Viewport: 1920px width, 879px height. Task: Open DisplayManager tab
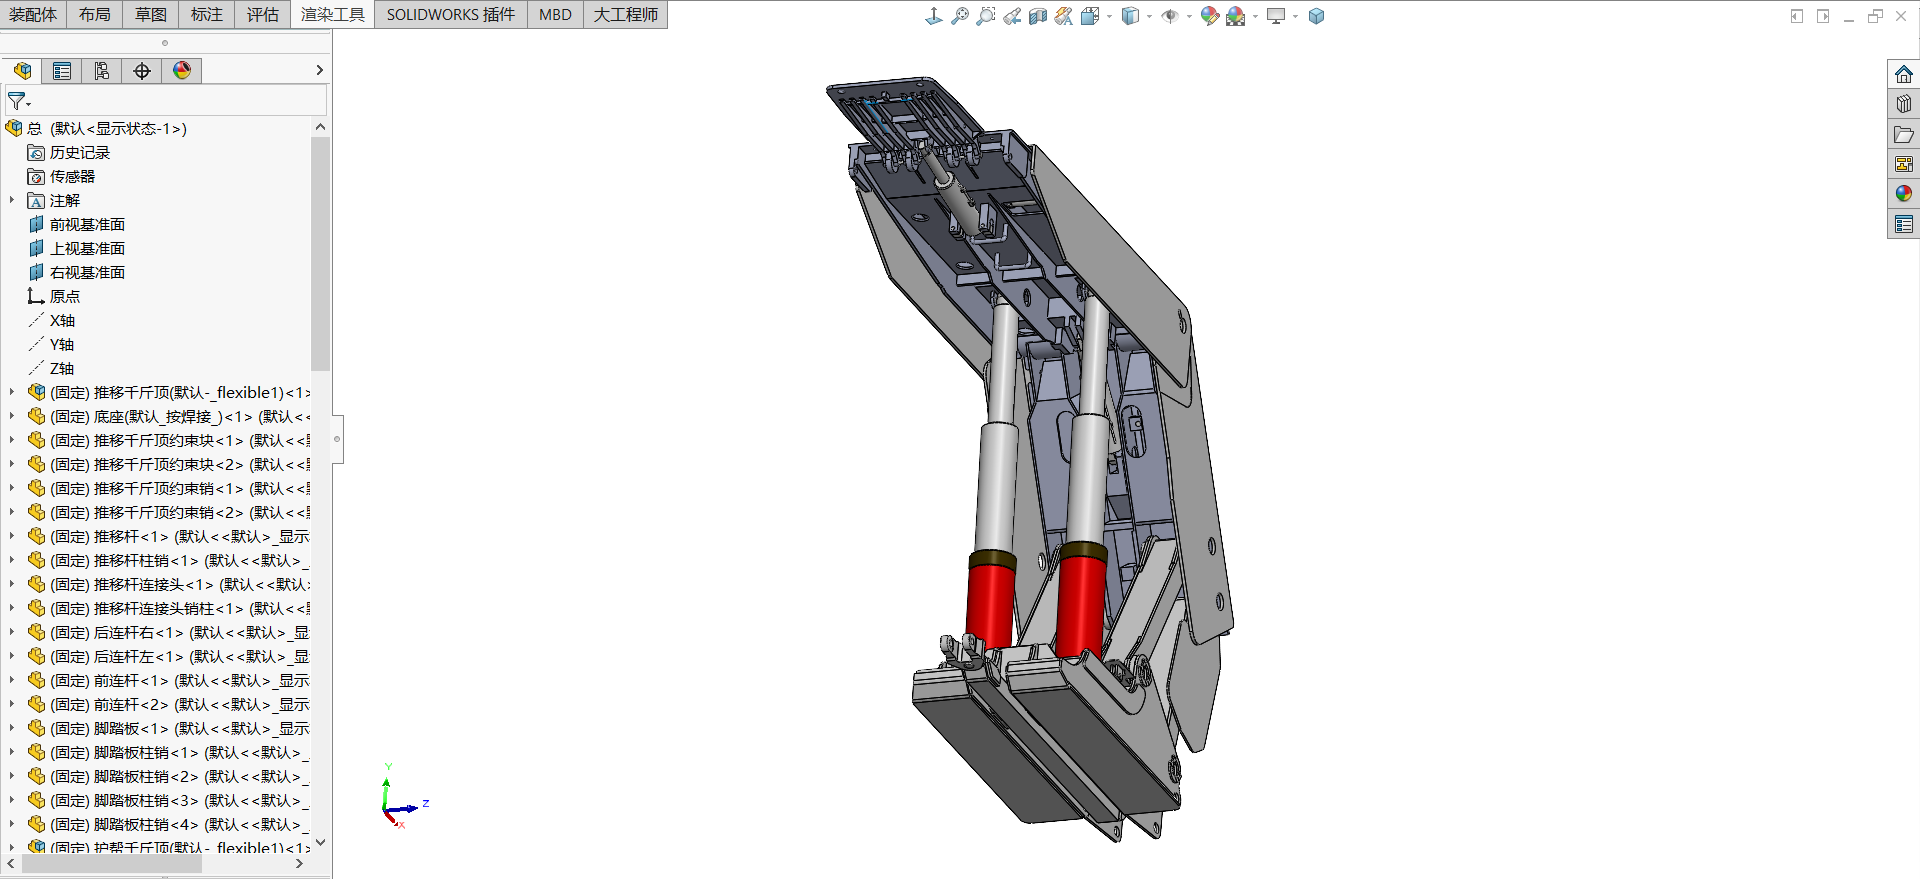[182, 70]
